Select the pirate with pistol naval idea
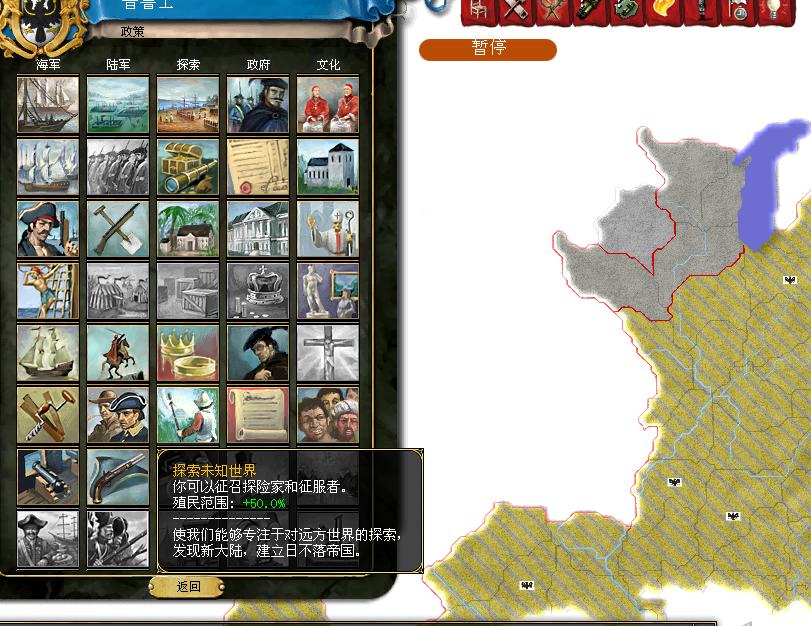Screen dimensions: 811x626 (48, 229)
